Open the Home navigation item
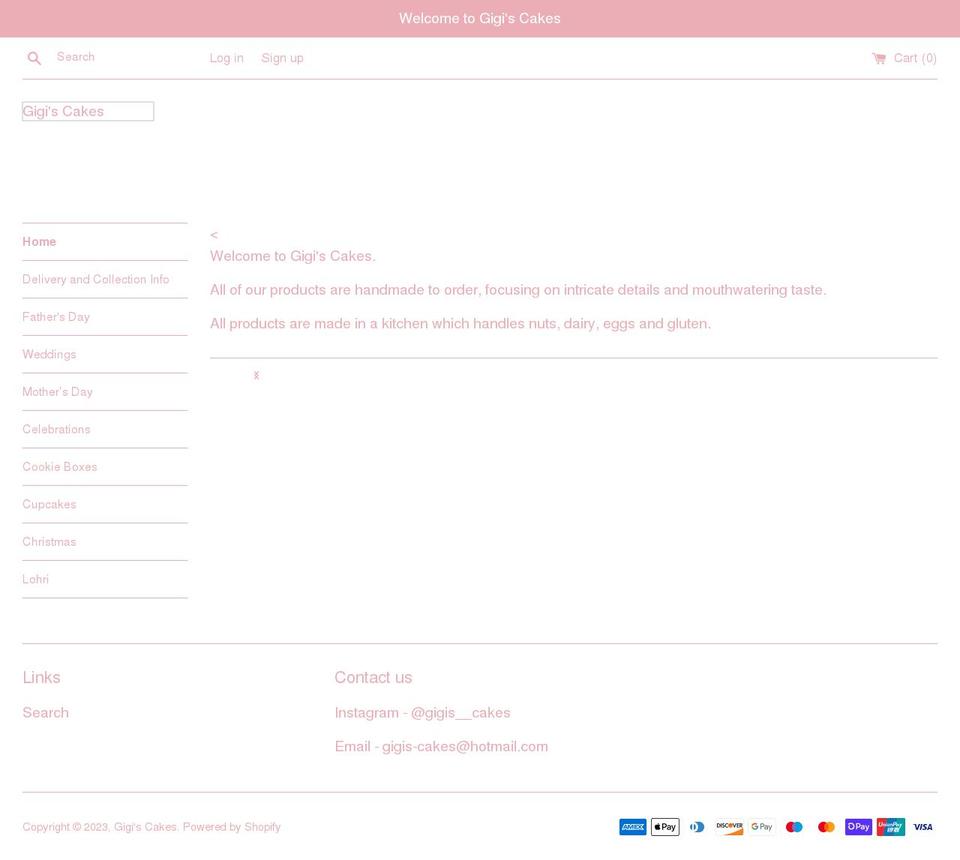 pyautogui.click(x=39, y=242)
